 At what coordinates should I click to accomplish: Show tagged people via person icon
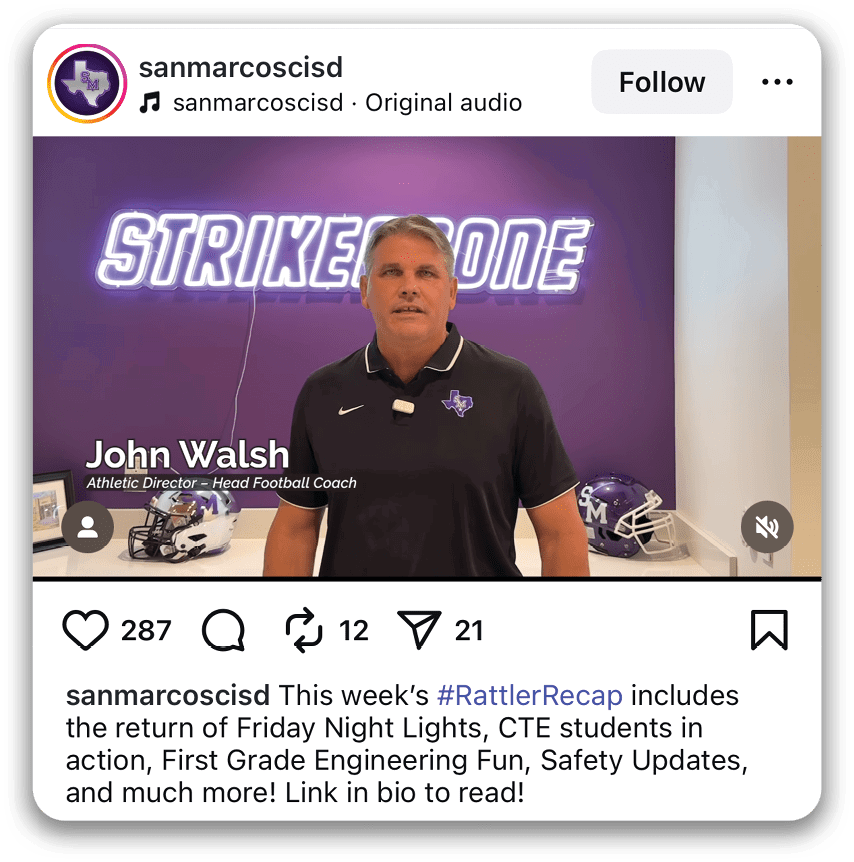click(x=87, y=527)
